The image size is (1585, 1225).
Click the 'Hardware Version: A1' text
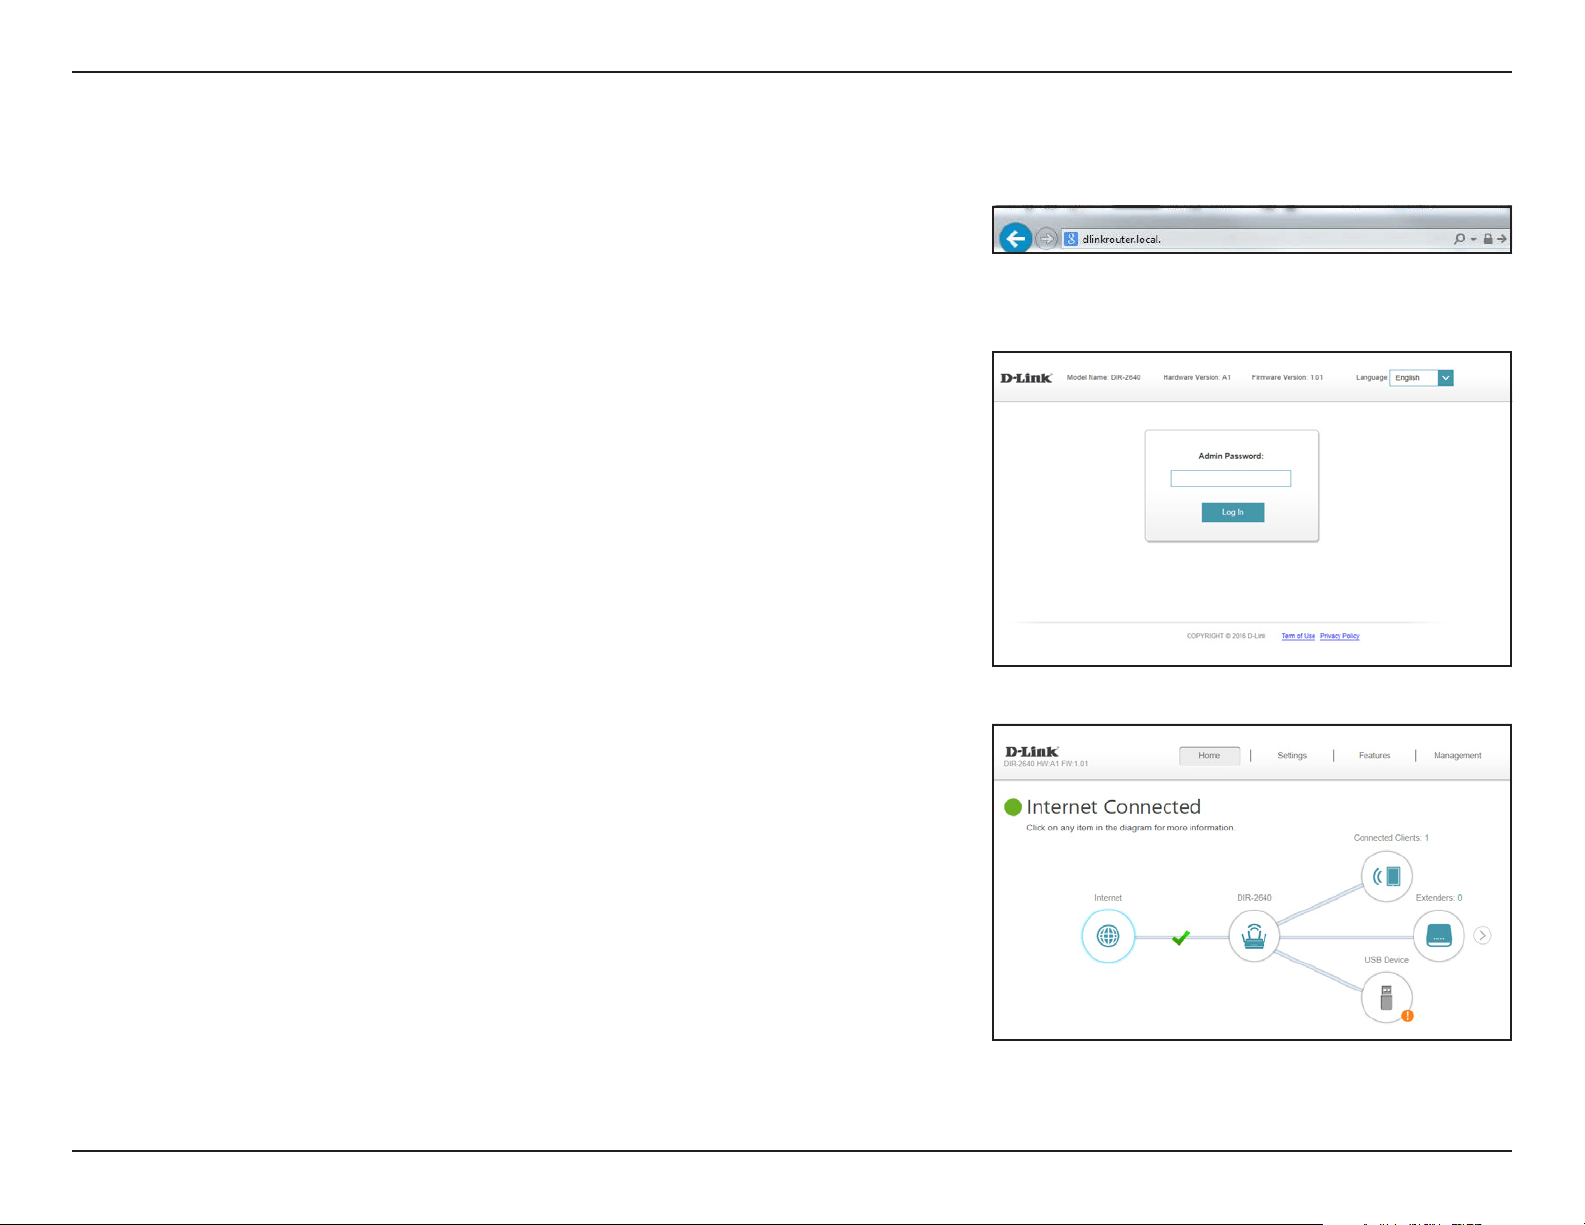1197,378
